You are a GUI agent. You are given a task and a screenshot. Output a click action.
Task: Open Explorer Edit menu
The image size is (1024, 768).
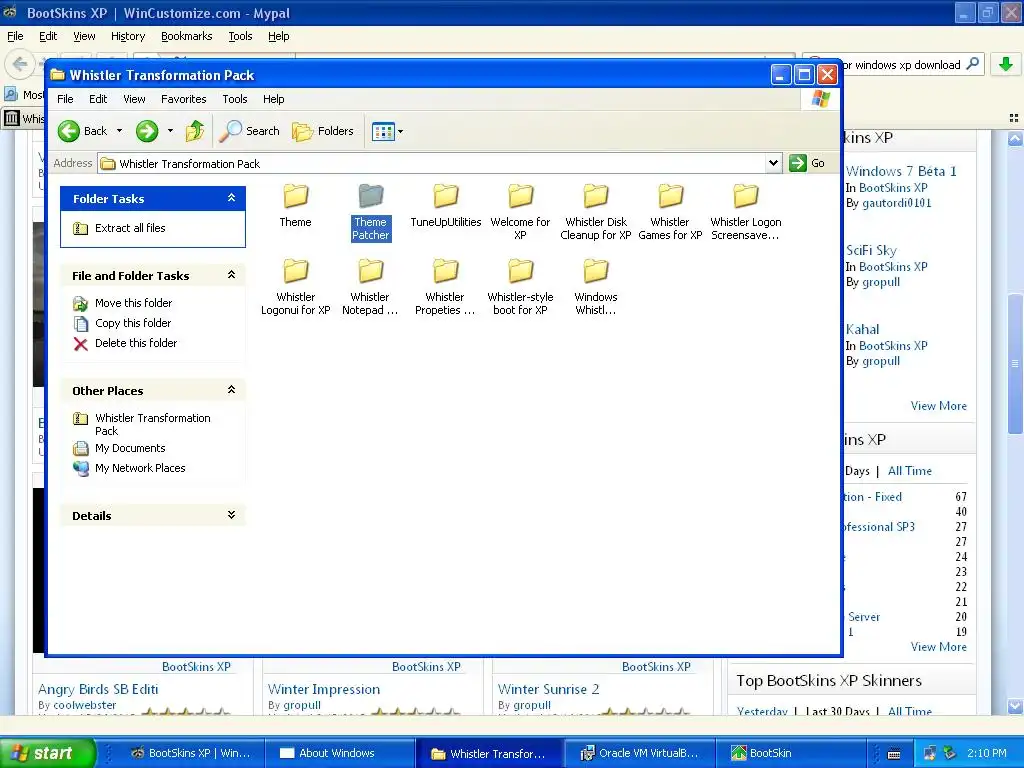[x=98, y=99]
